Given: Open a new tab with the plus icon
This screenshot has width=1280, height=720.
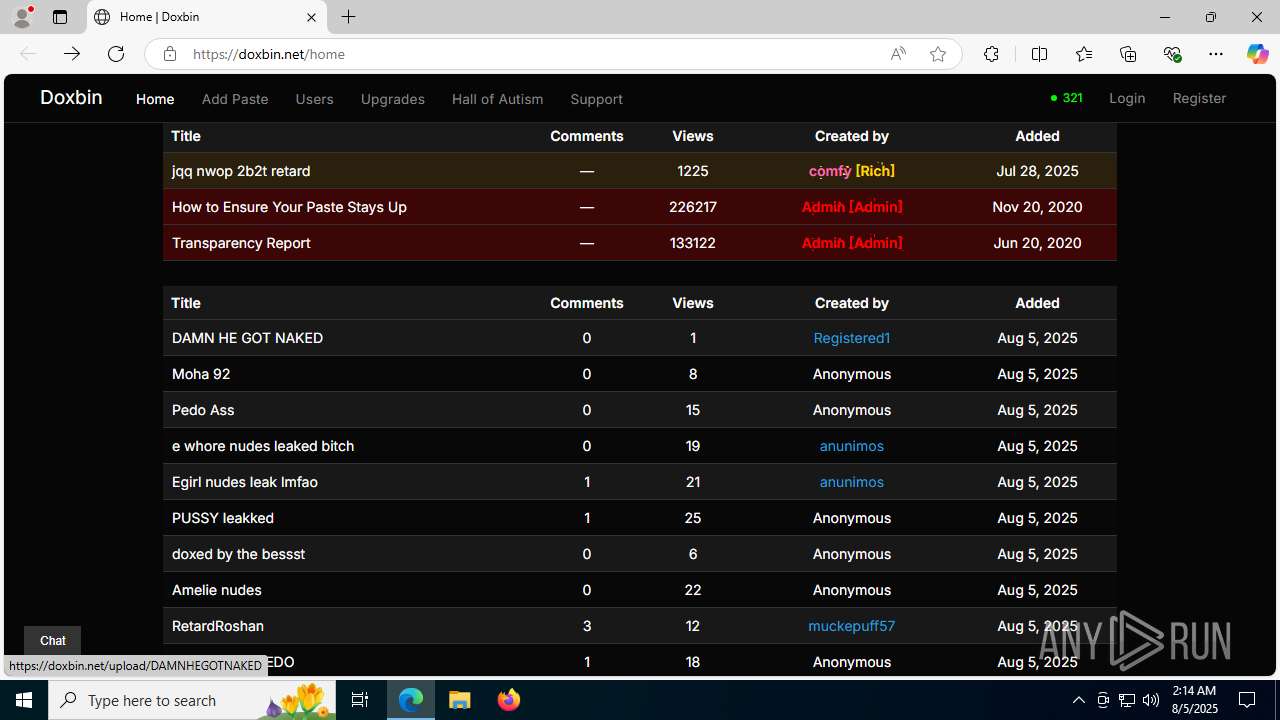Looking at the screenshot, I should point(348,17).
